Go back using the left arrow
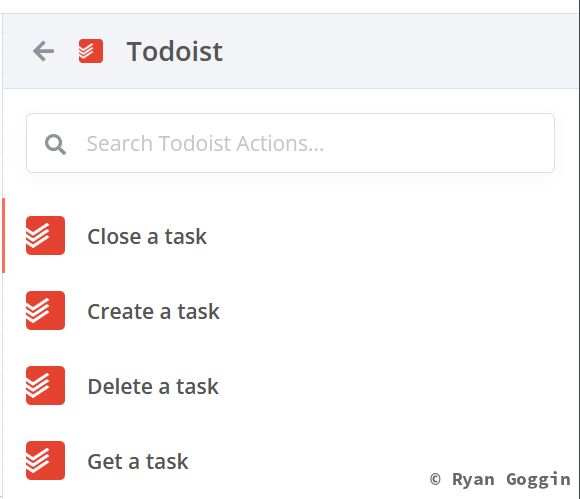This screenshot has width=580, height=499. pos(44,51)
